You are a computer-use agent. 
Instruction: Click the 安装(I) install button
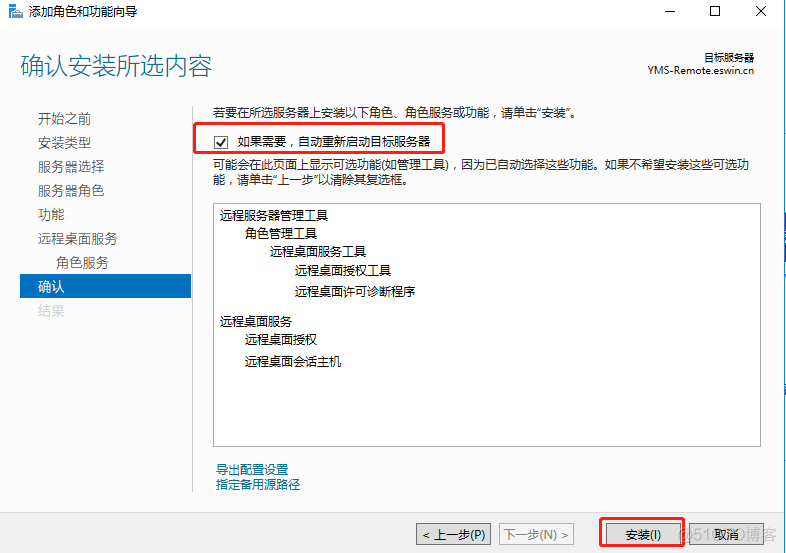click(641, 534)
